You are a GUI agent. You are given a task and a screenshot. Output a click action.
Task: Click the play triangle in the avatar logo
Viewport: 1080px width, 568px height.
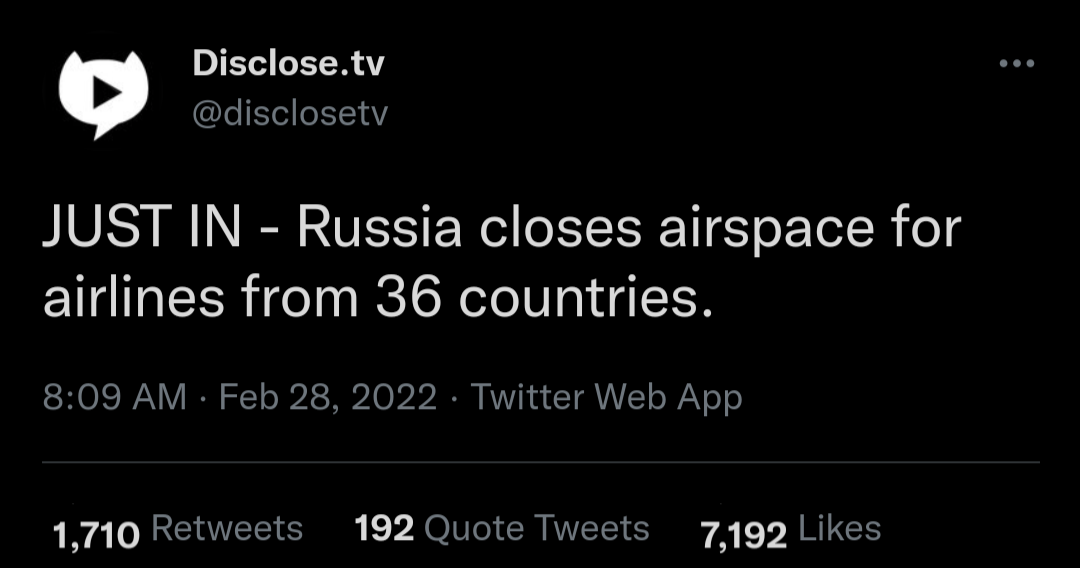(105, 90)
